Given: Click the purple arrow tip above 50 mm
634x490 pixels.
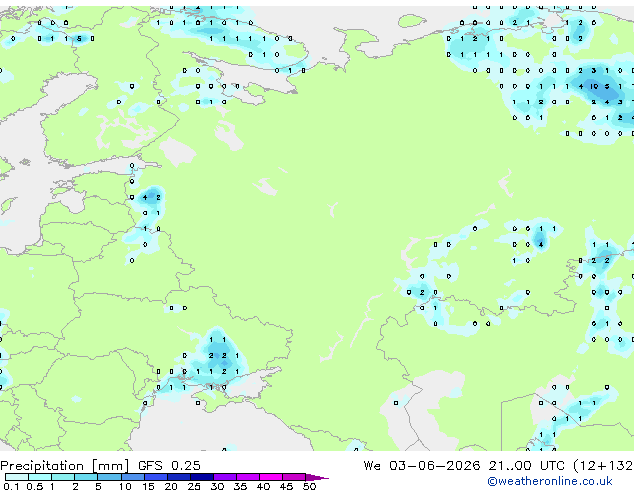Looking at the screenshot, I should (317, 477).
